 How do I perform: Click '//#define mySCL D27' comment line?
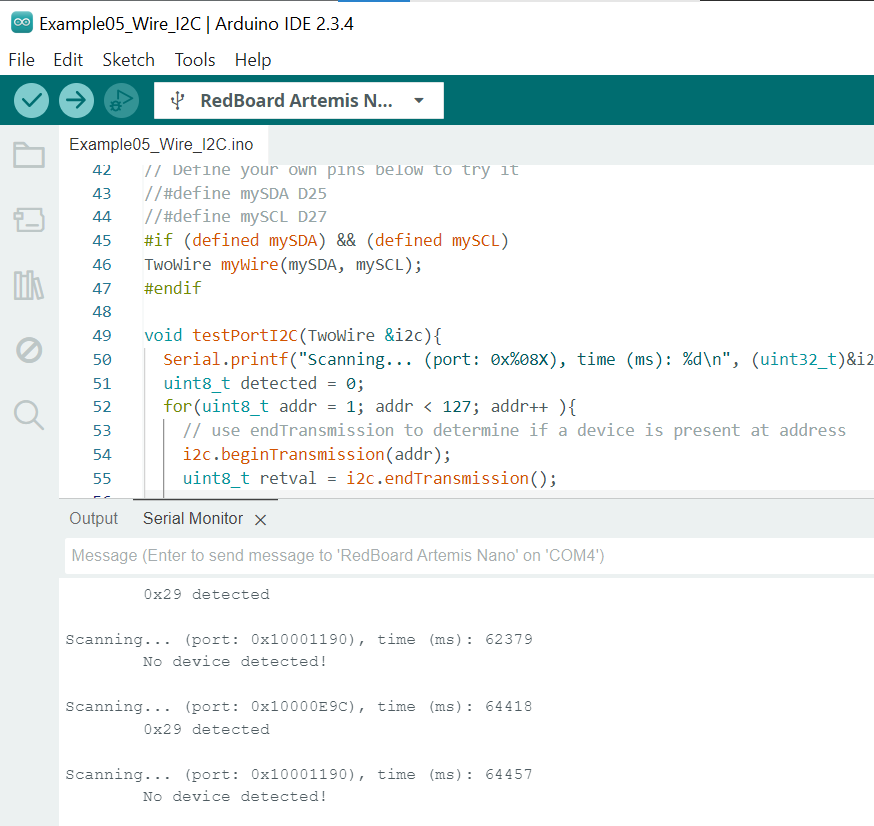click(x=235, y=217)
